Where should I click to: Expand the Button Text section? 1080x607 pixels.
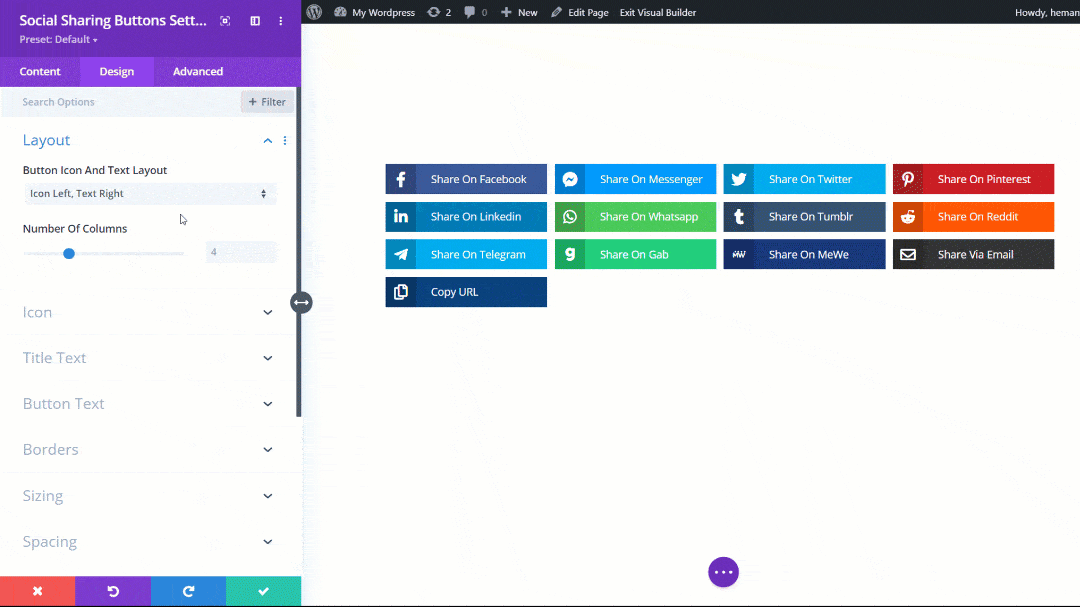(x=148, y=404)
